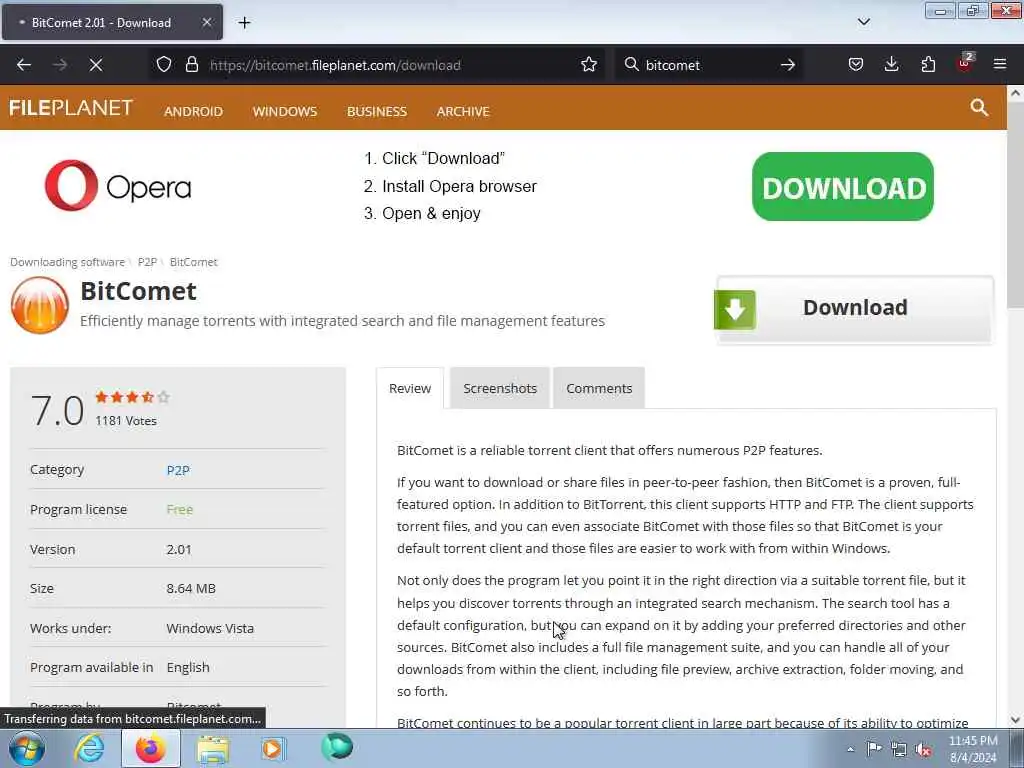1024x768 pixels.
Task: Stop loading the page with X button
Action: [96, 65]
